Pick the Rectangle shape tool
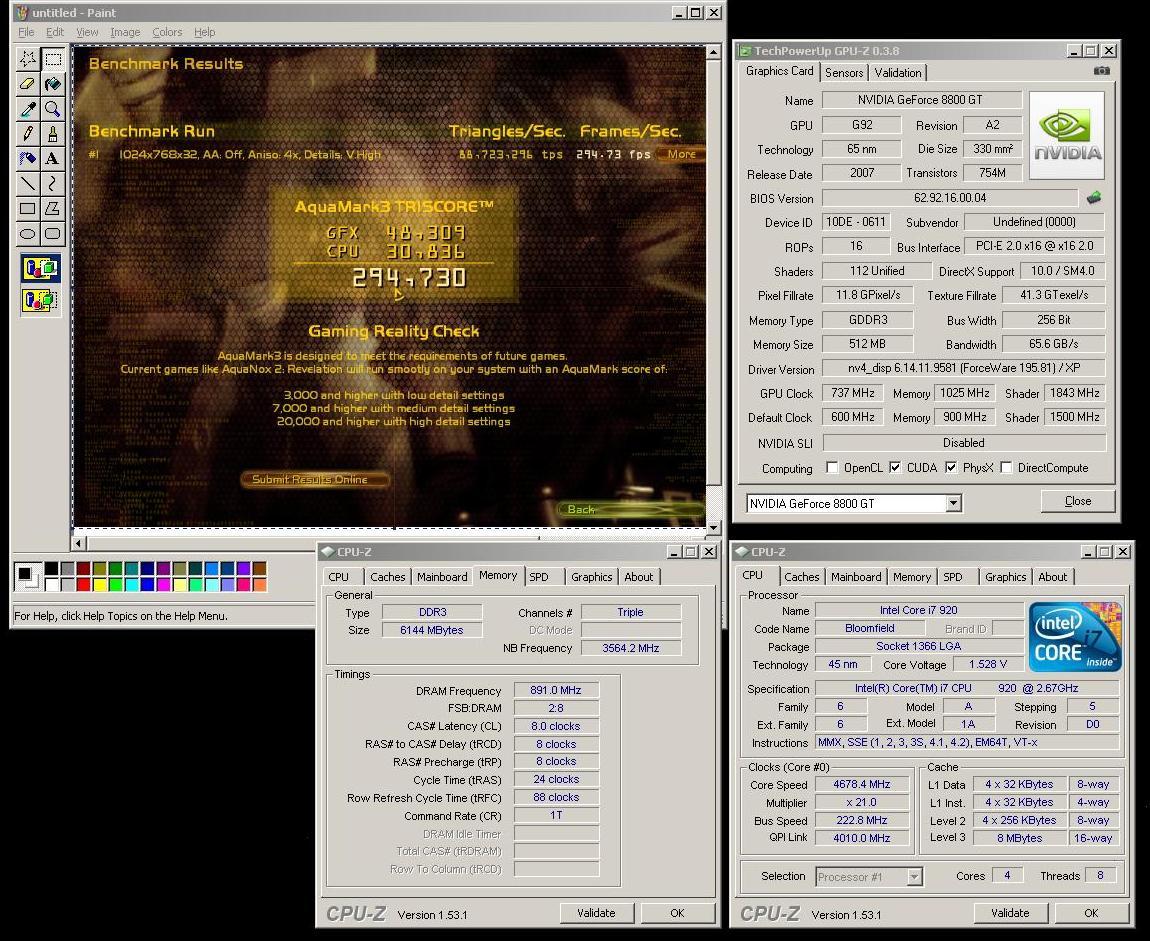The image size is (1150, 941). point(28,208)
